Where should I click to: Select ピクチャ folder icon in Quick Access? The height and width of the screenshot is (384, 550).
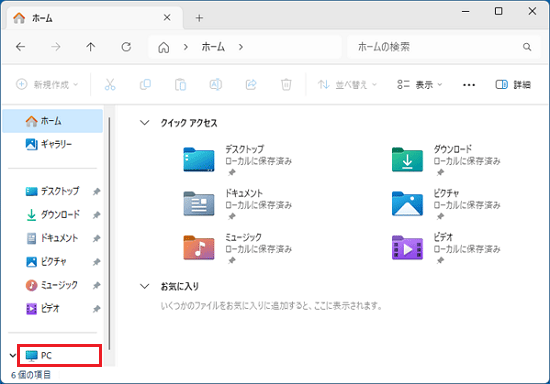[407, 203]
